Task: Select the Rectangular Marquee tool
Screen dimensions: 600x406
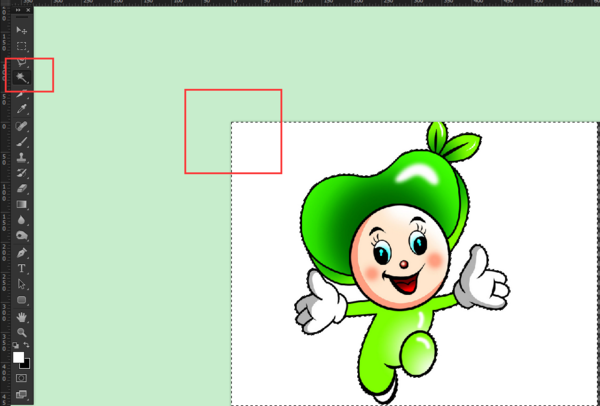Action: tap(21, 46)
